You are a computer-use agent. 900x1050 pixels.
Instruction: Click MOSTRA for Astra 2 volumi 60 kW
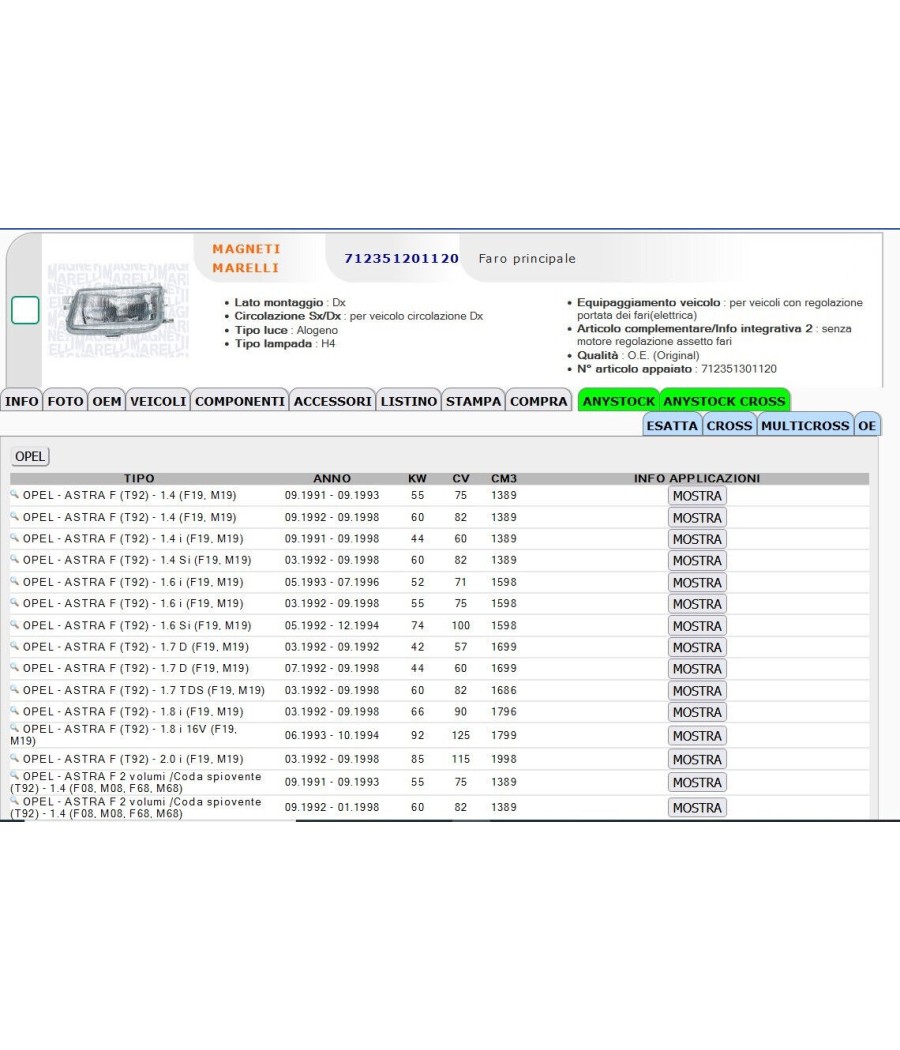point(697,808)
